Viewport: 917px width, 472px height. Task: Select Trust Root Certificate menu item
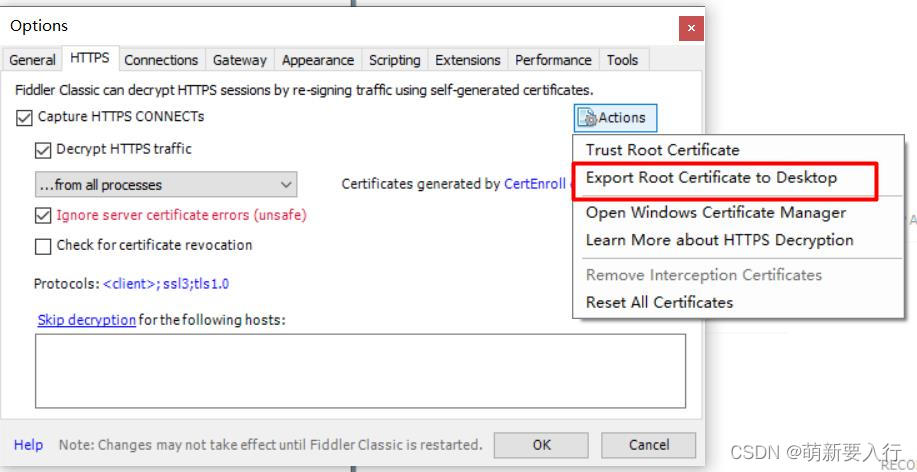coord(662,150)
